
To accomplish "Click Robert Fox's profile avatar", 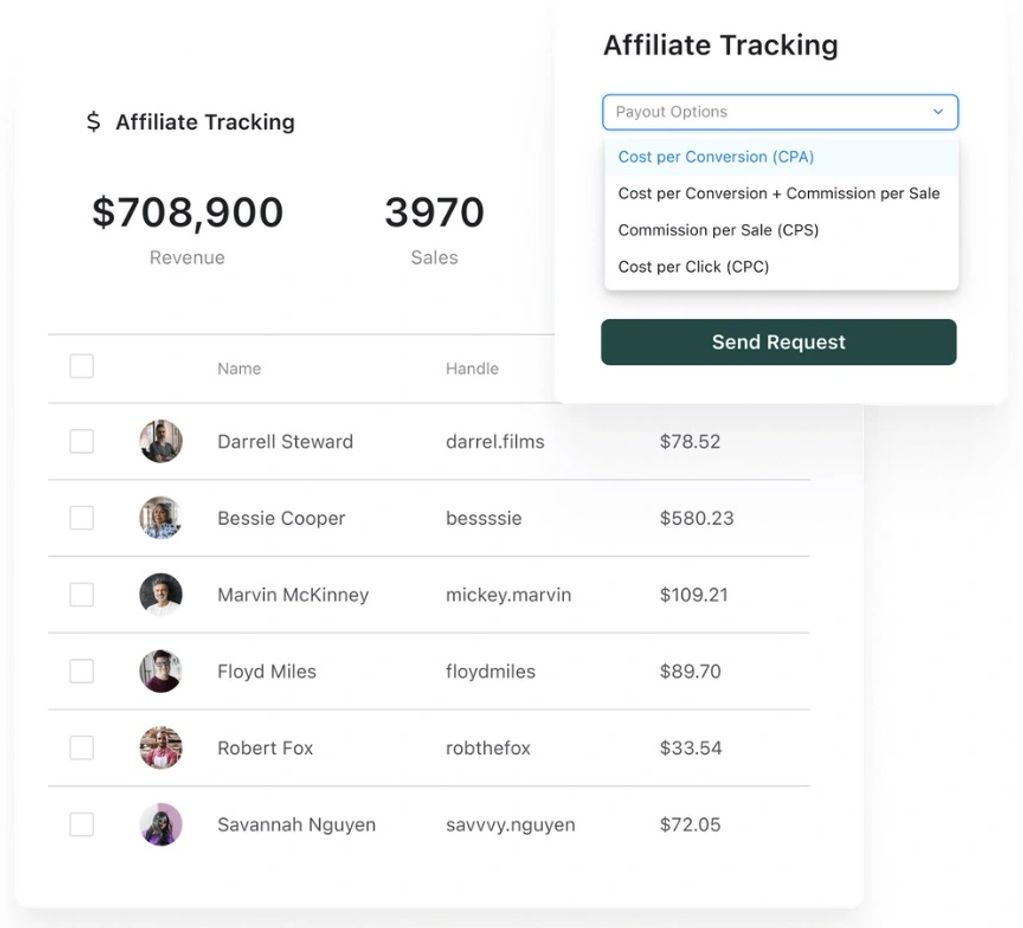I will [160, 748].
